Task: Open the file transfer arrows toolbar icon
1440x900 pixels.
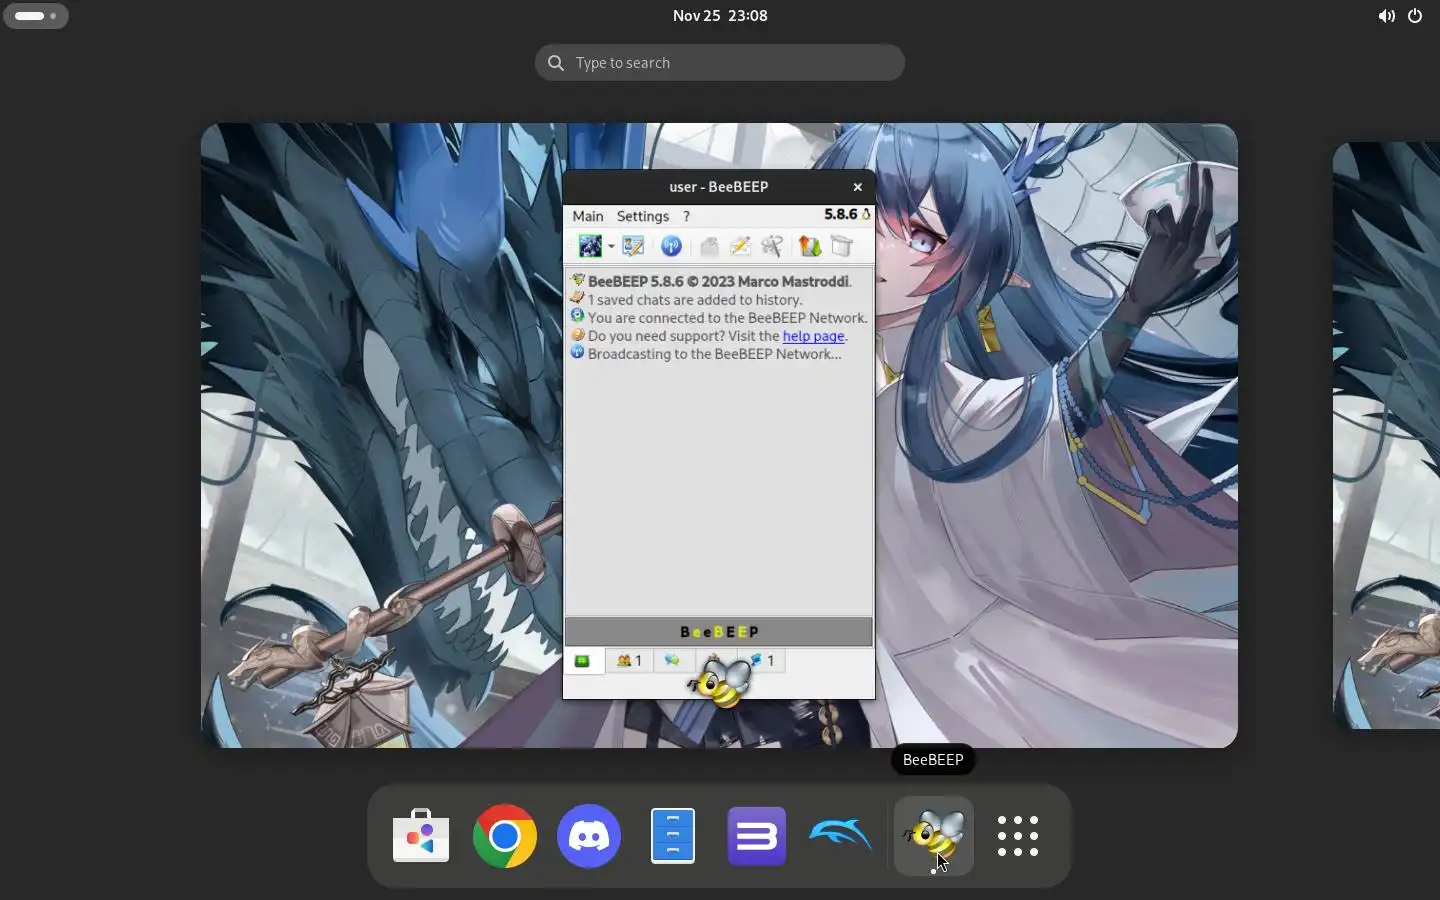Action: click(x=810, y=246)
